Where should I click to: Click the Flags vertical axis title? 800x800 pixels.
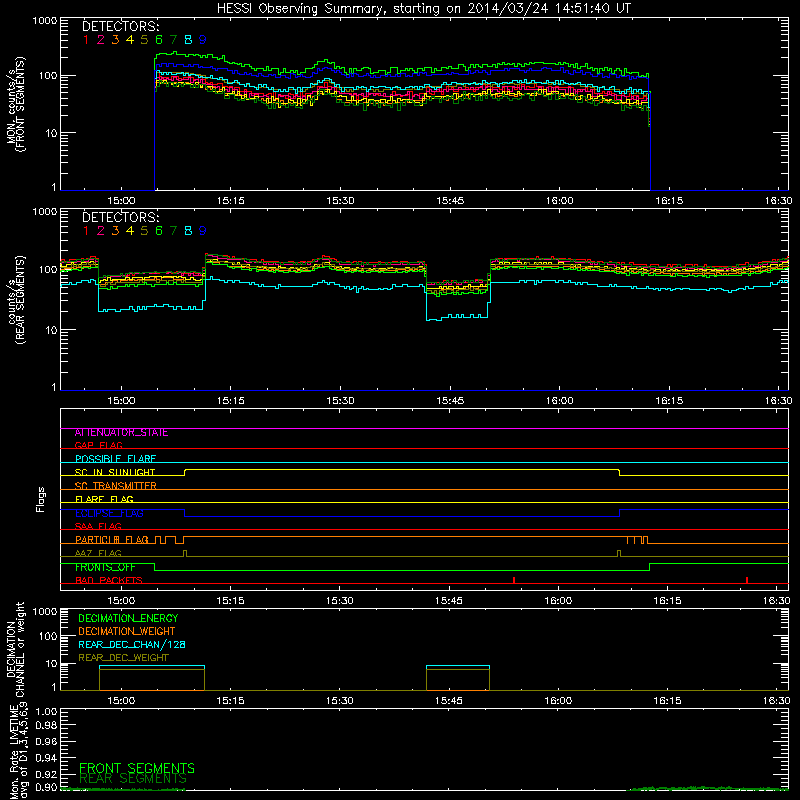pyautogui.click(x=41, y=499)
